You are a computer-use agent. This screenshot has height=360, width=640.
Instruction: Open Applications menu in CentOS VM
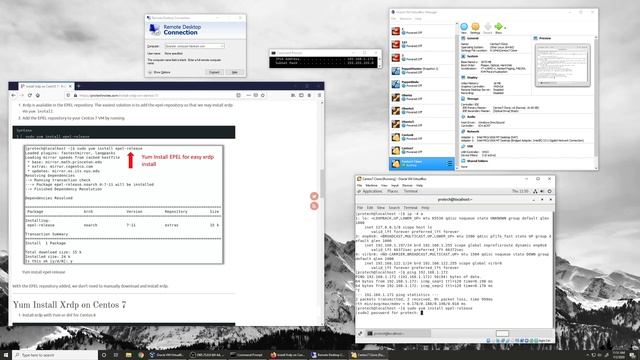371,191
